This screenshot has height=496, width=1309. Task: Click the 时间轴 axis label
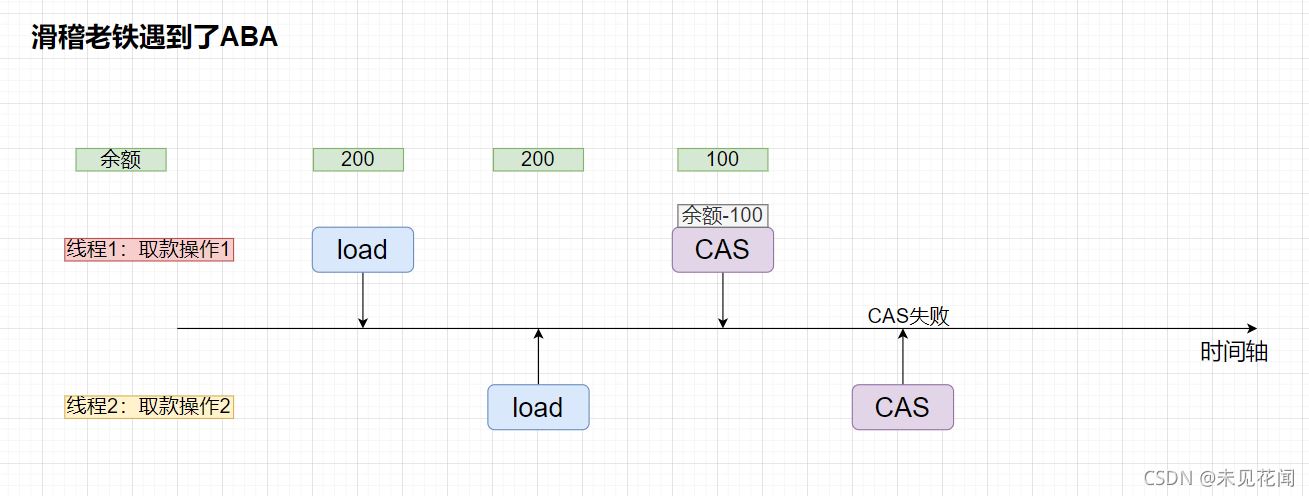tap(1234, 352)
